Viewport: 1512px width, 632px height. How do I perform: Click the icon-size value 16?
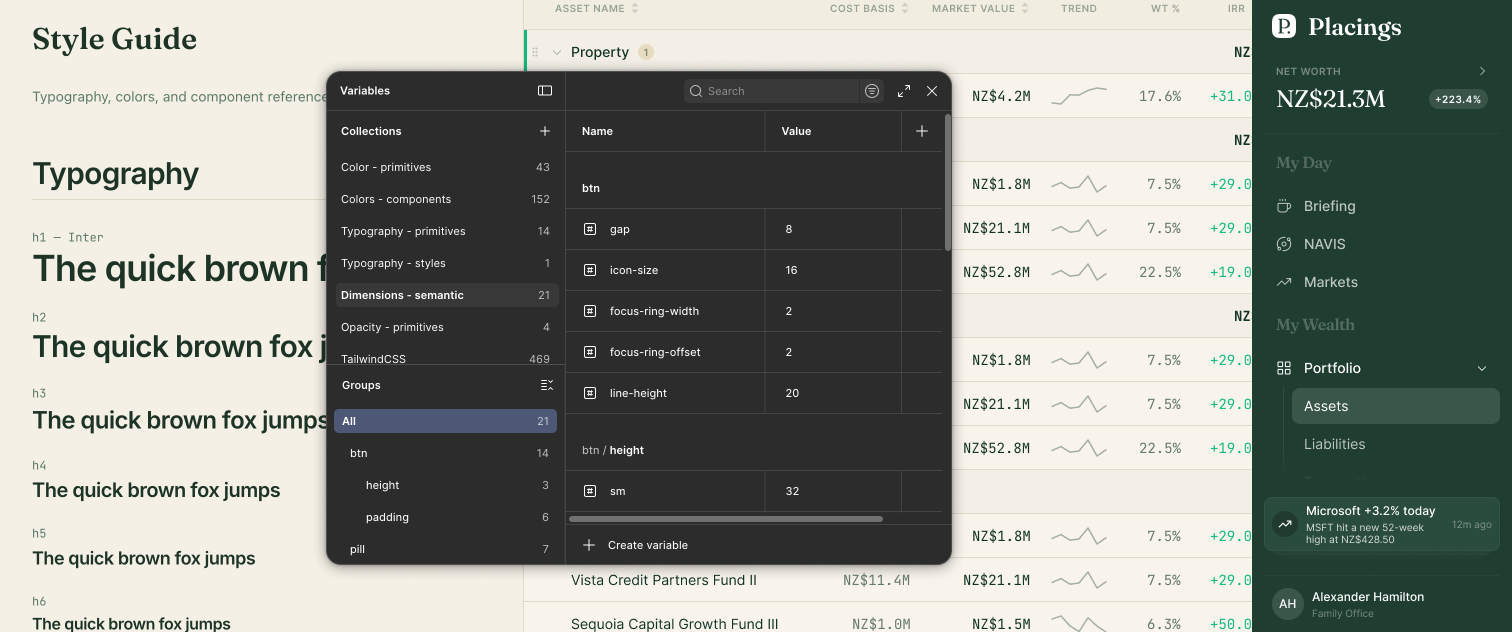[x=792, y=270]
